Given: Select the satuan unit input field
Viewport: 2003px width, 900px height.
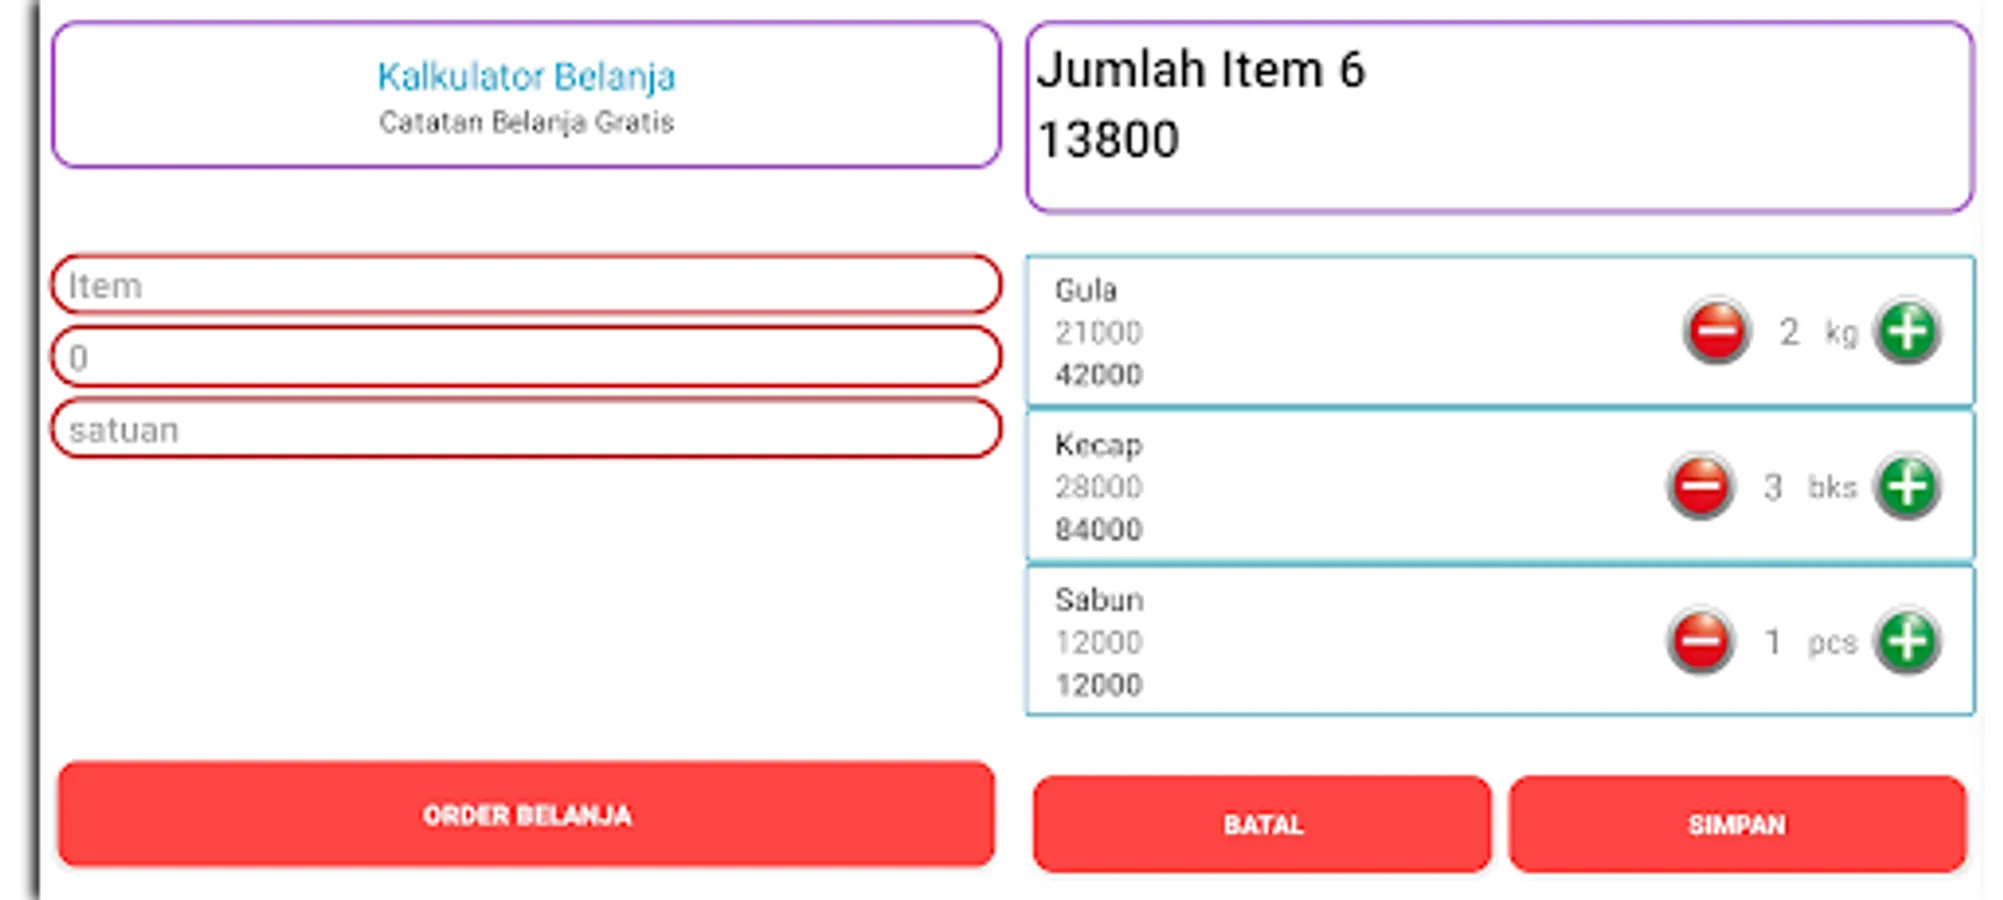Looking at the screenshot, I should coord(526,430).
